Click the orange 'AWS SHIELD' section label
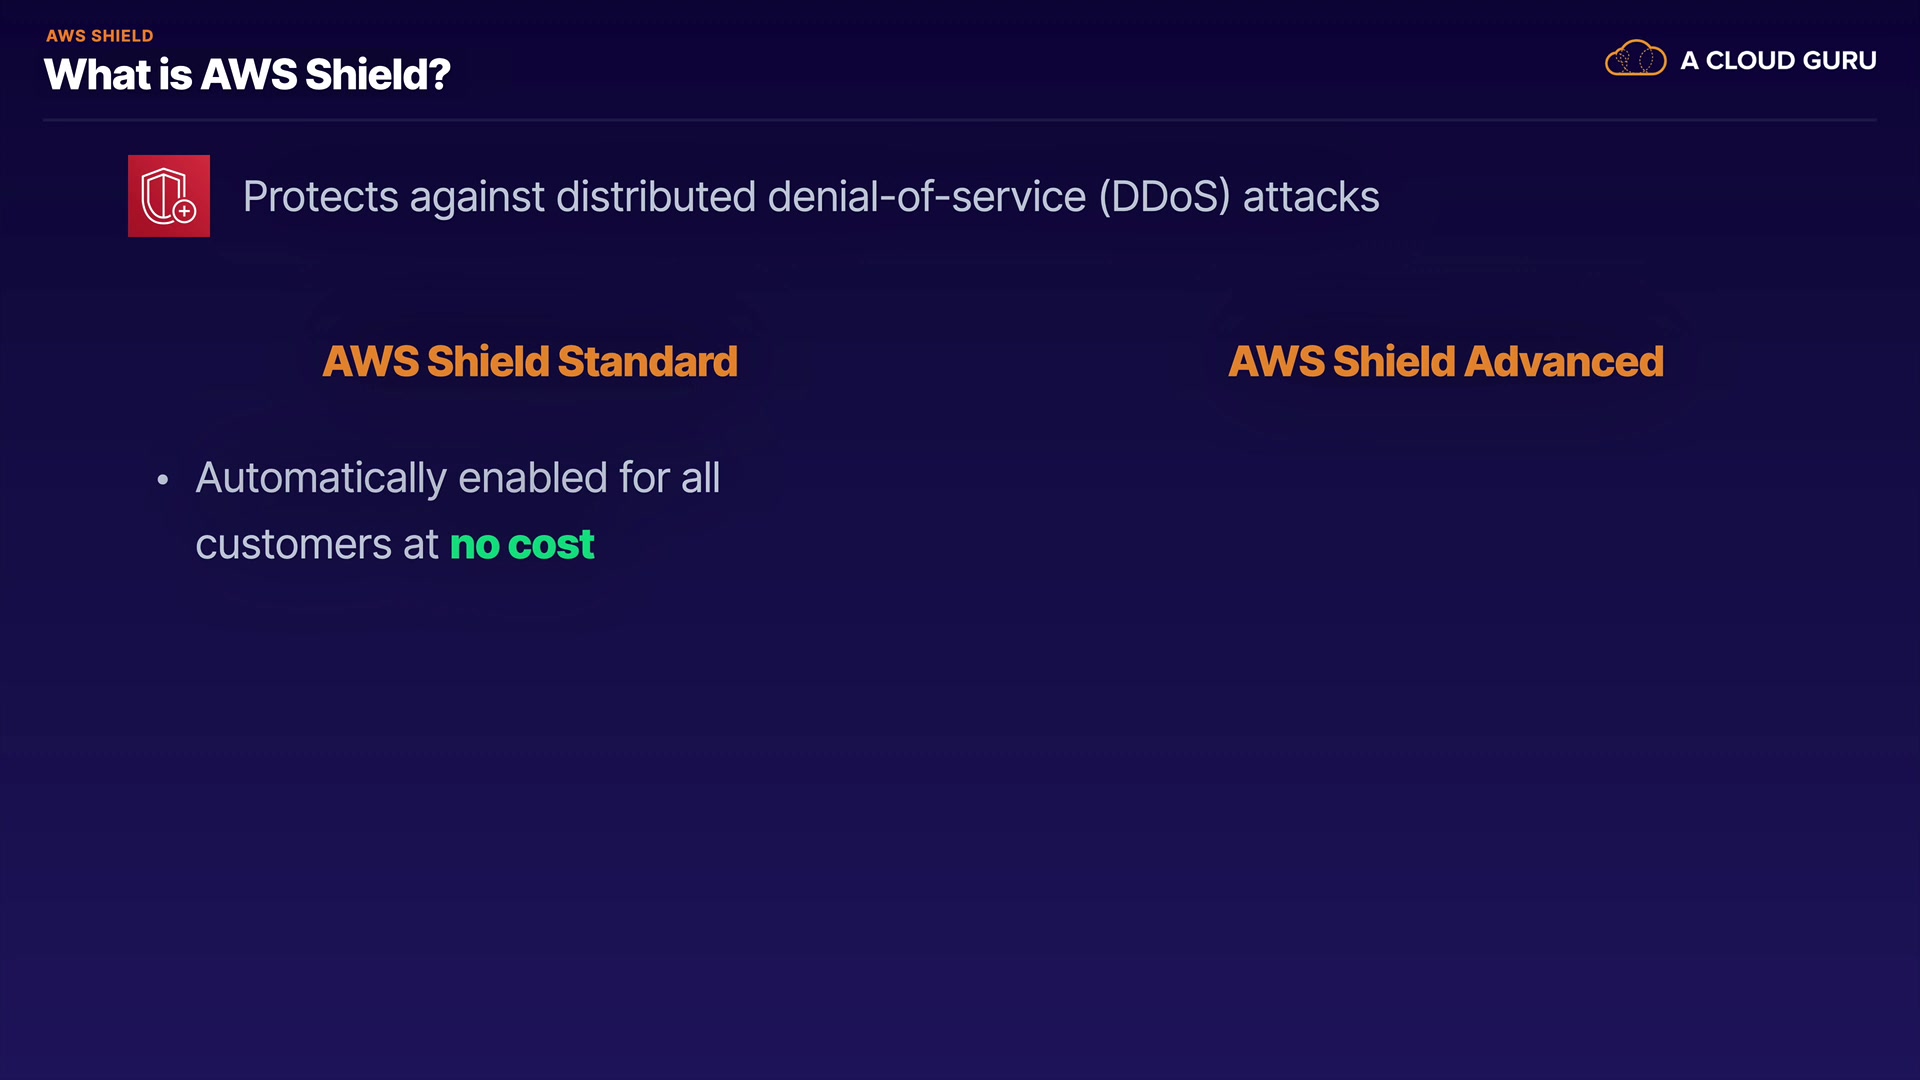 pyautogui.click(x=99, y=36)
